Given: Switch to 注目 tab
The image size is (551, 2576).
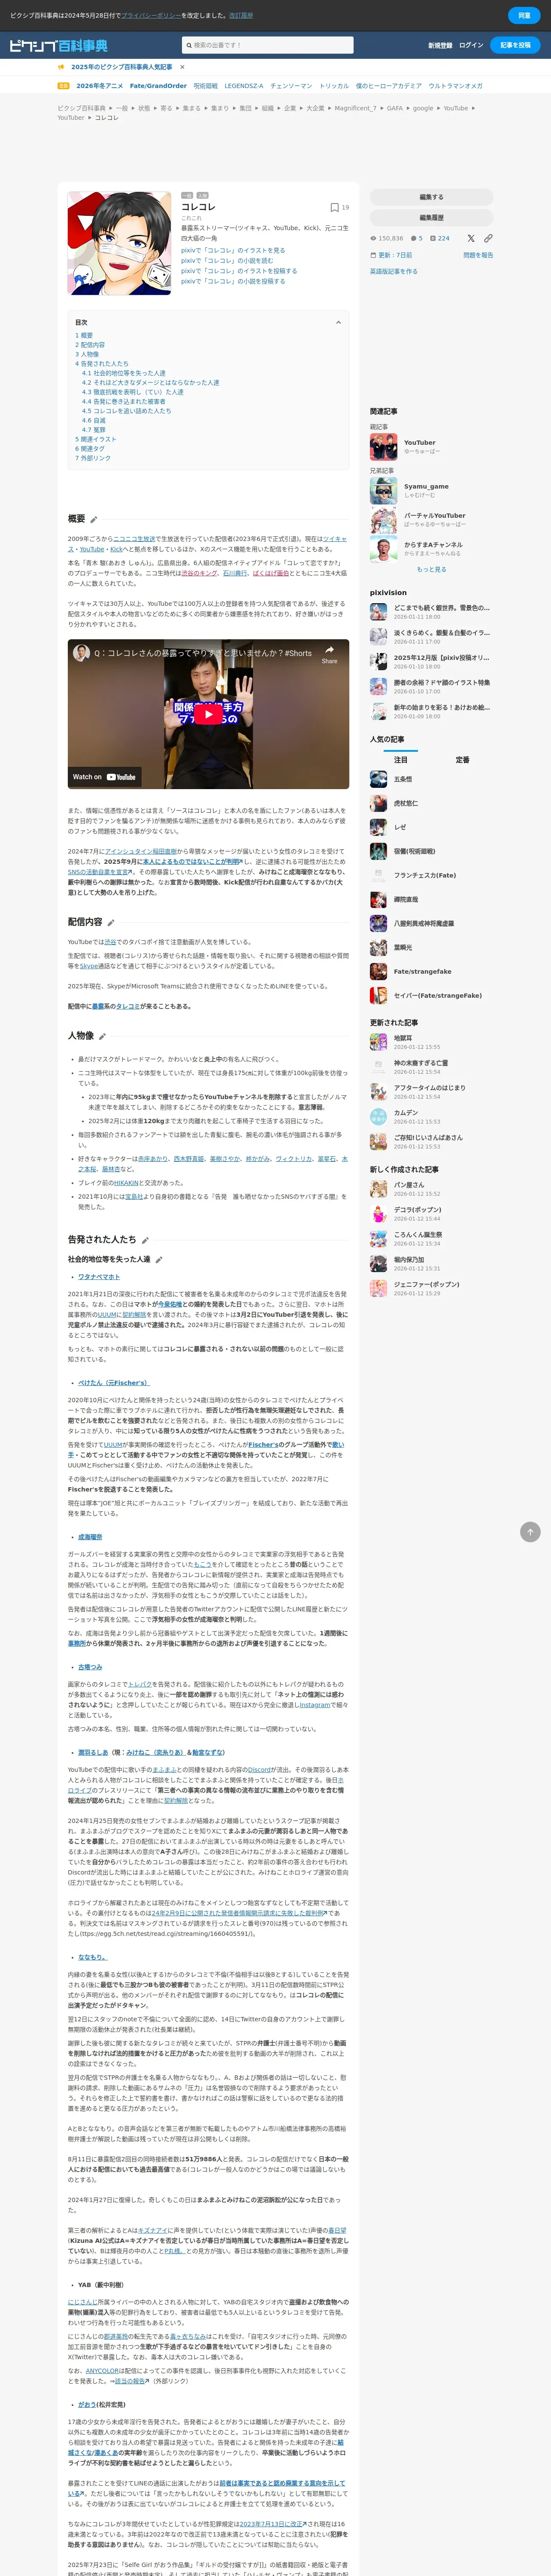Looking at the screenshot, I should 400,760.
